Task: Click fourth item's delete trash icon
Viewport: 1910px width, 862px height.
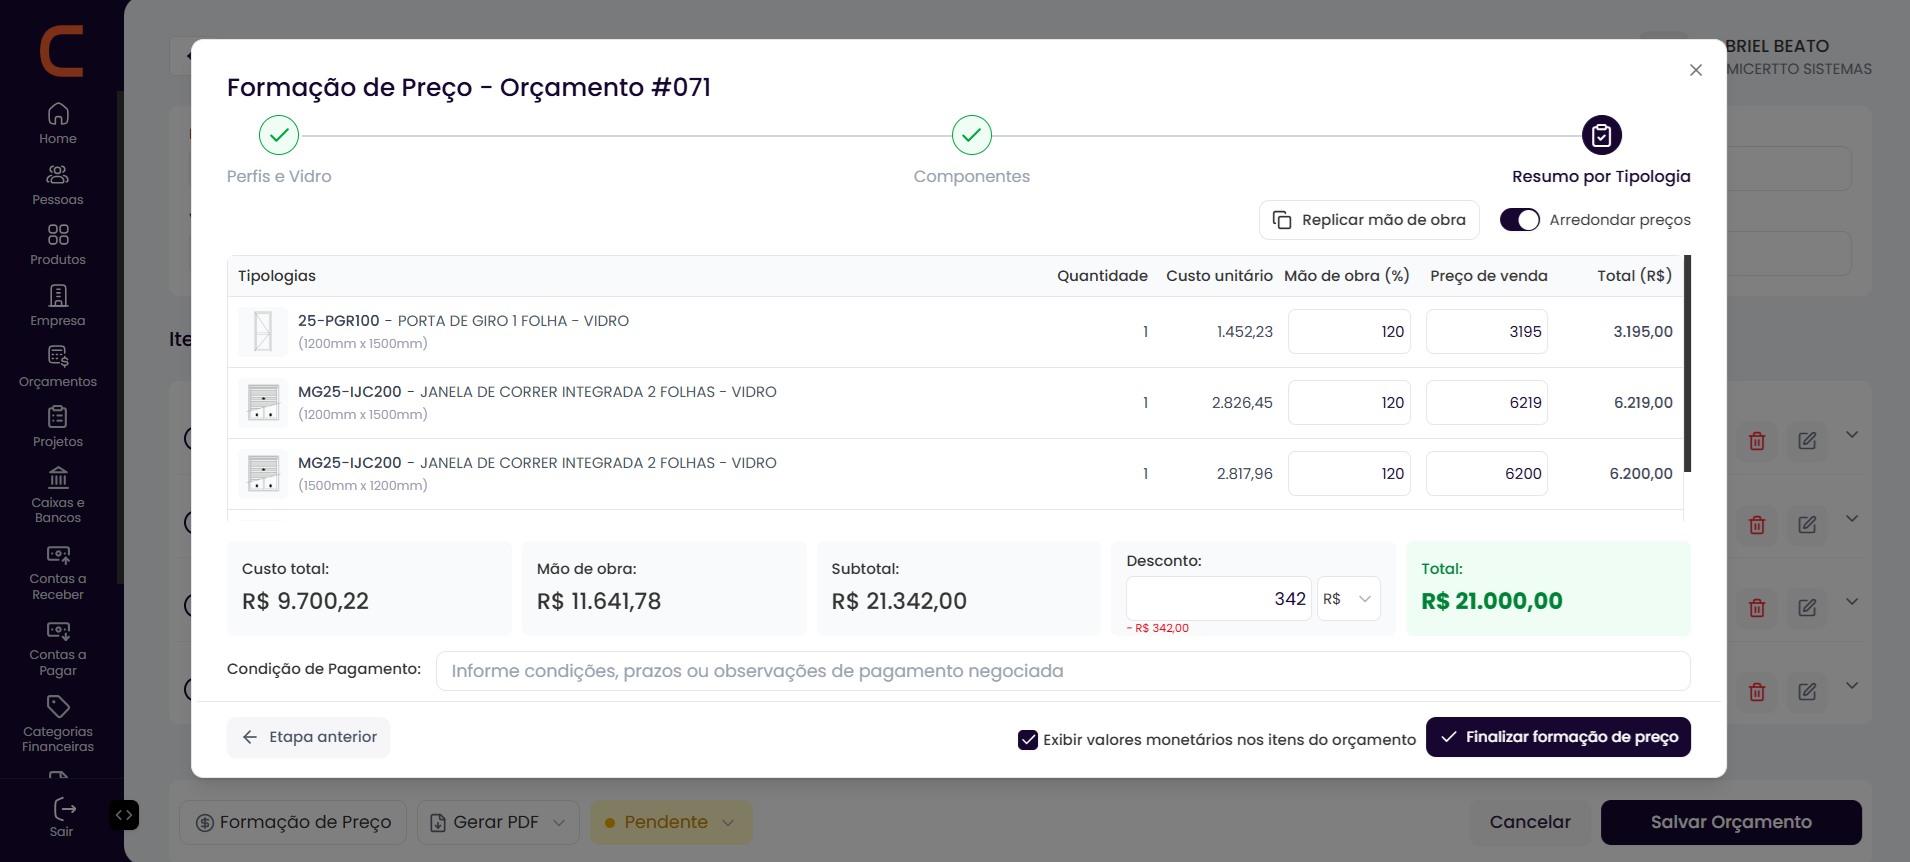Action: tap(1757, 692)
